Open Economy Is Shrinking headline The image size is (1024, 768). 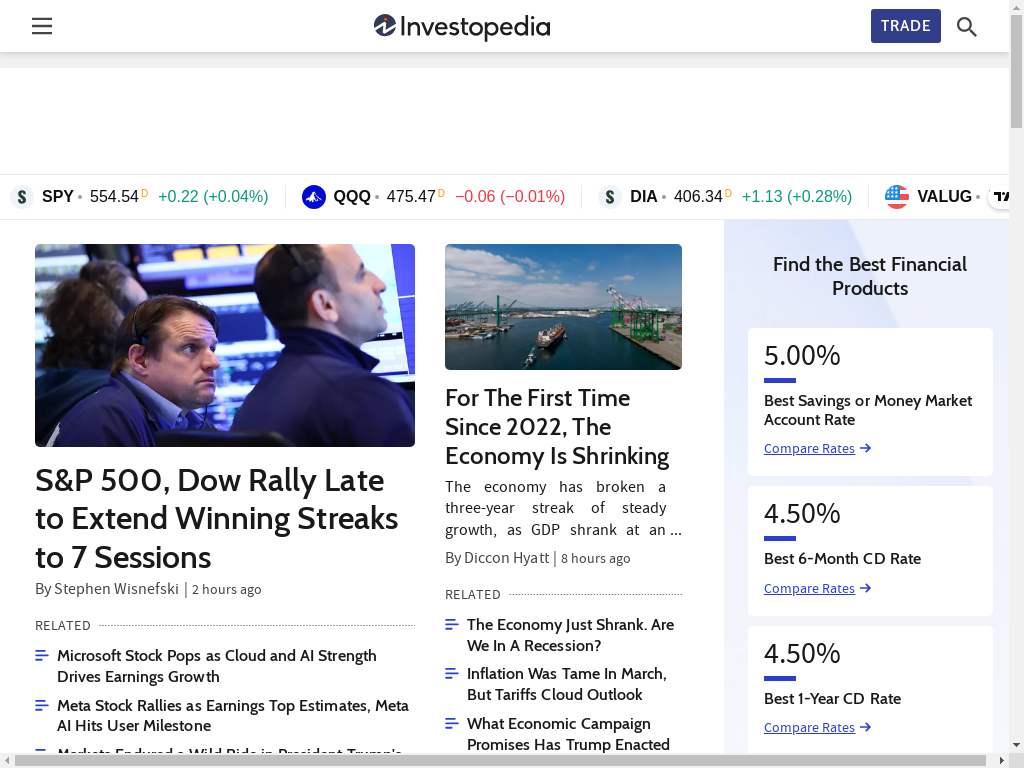click(557, 426)
